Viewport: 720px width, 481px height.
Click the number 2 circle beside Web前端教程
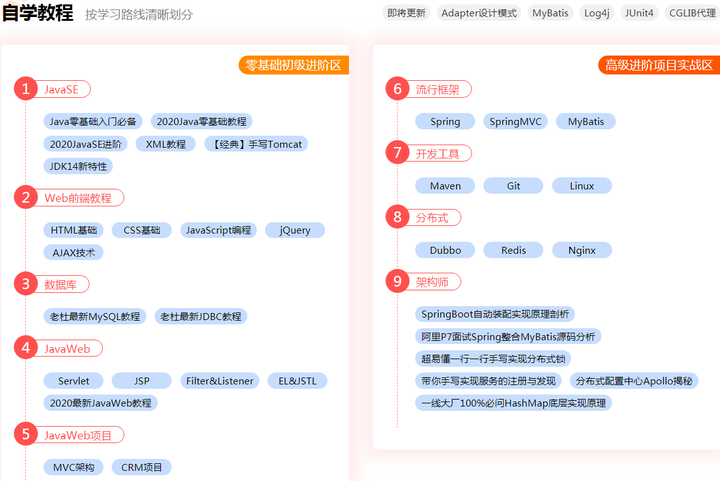coord(25,198)
